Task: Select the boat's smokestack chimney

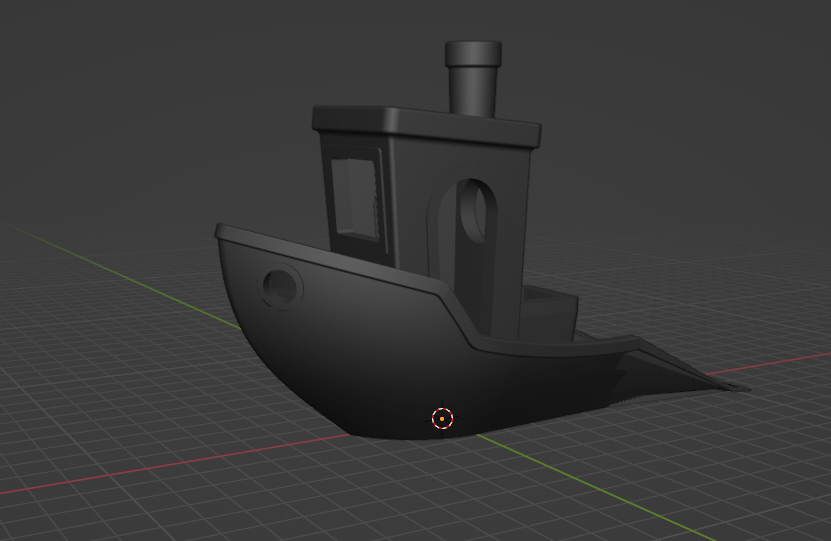Action: [473, 79]
